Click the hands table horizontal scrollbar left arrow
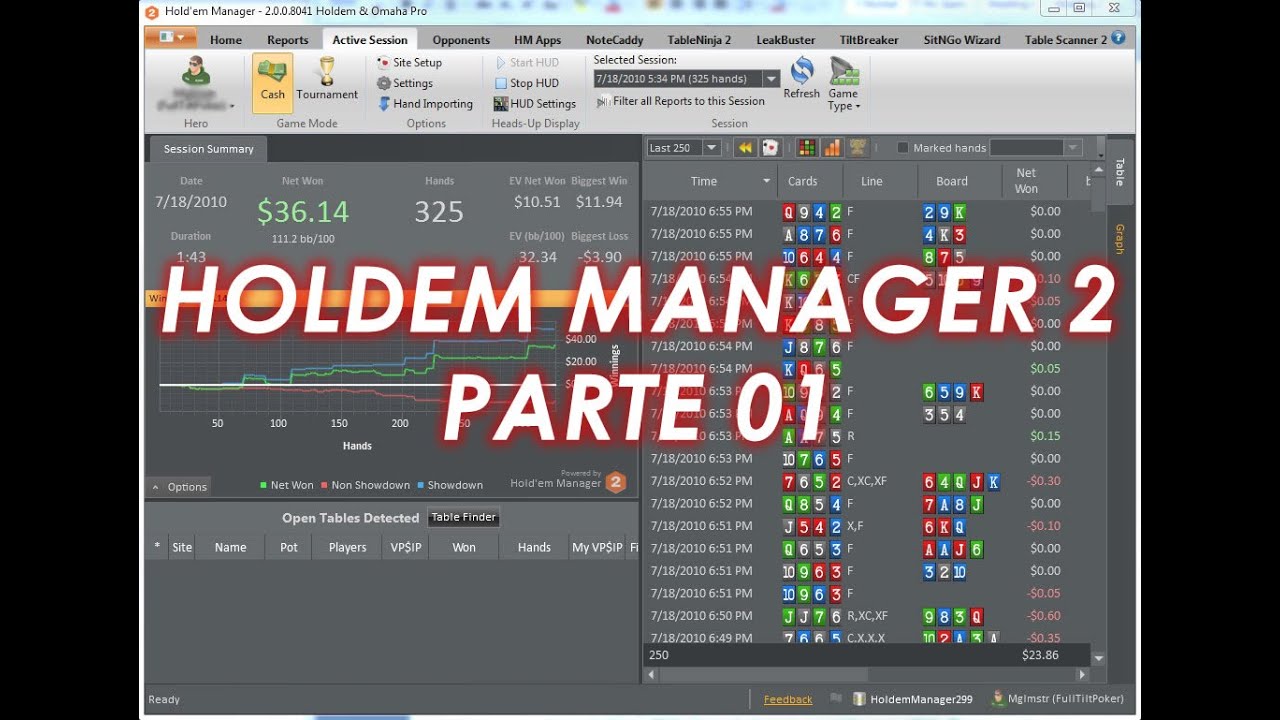This screenshot has width=1280, height=720. [653, 675]
